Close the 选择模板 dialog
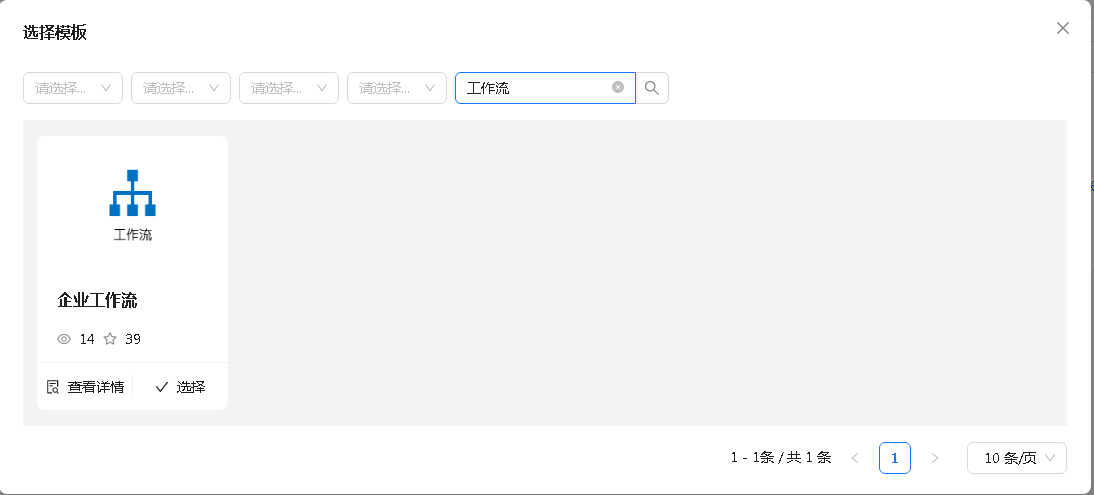Screen dimensions: 1094x495 pyautogui.click(x=1063, y=28)
